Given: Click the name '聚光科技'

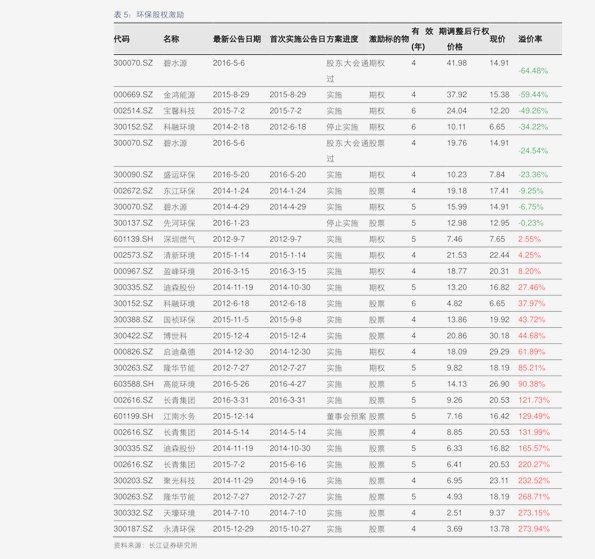Looking at the screenshot, I should [x=179, y=480].
